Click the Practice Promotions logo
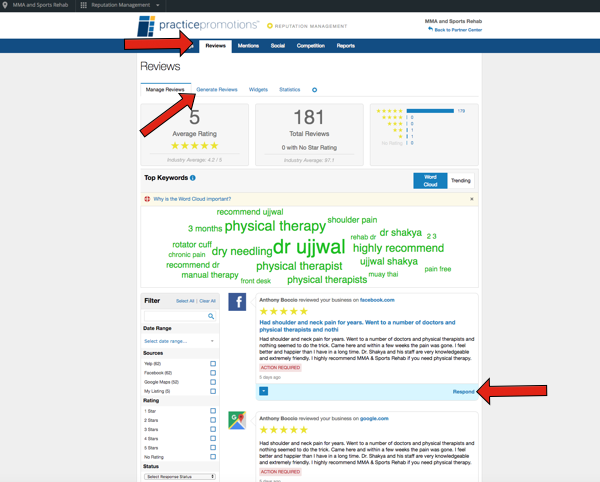Viewport: 600px width, 482px height. click(x=198, y=26)
